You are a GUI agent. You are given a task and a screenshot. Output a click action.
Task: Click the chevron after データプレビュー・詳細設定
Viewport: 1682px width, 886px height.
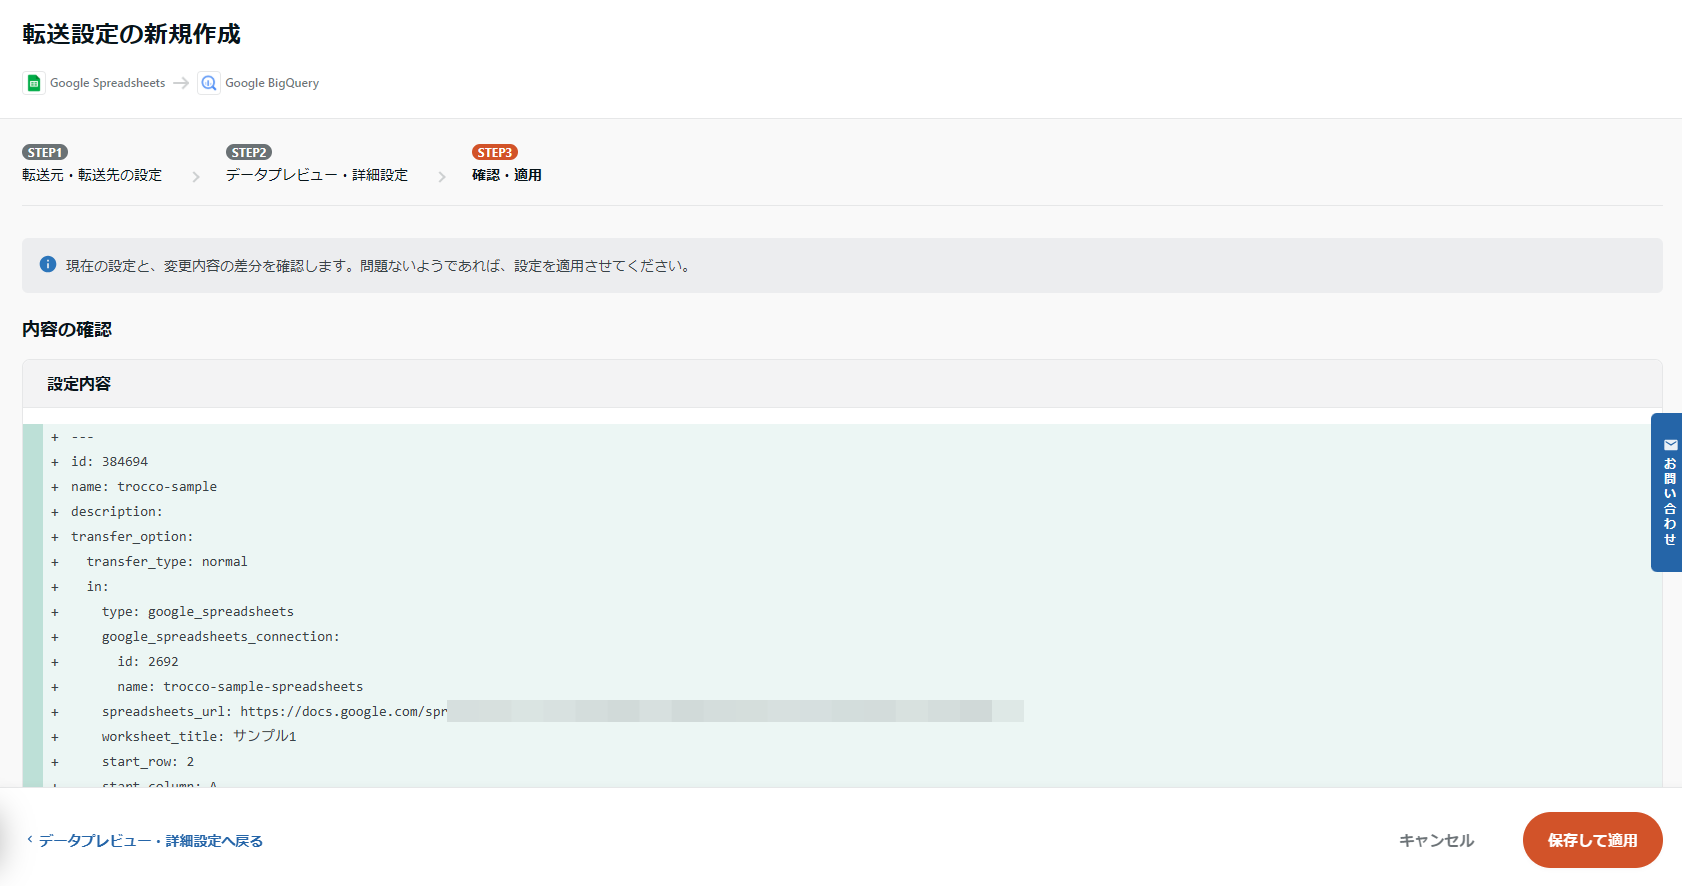pos(442,177)
